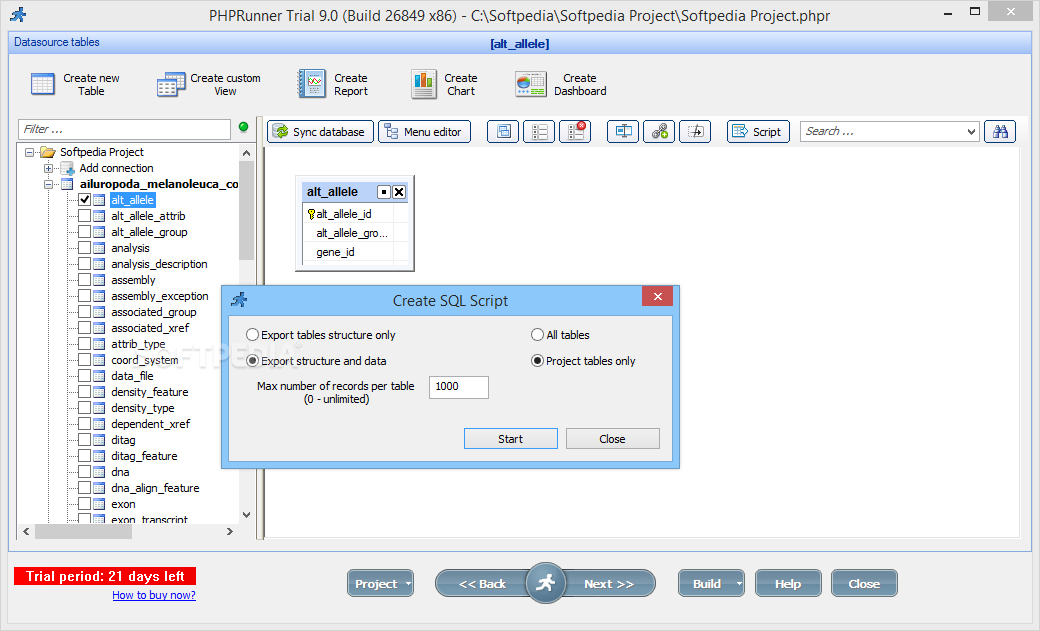Viewport: 1040px width, 631px height.
Task: Collapse the ailuropoda_melanoleuca database node
Action: tap(48, 184)
